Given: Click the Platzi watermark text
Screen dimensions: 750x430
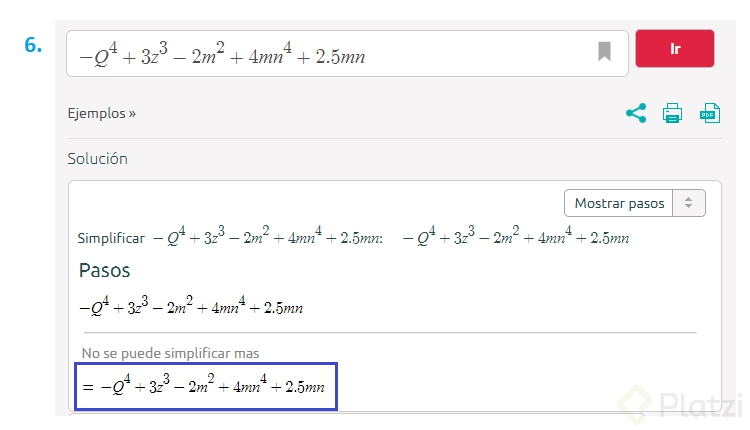Looking at the screenshot, I should pyautogui.click(x=699, y=404).
